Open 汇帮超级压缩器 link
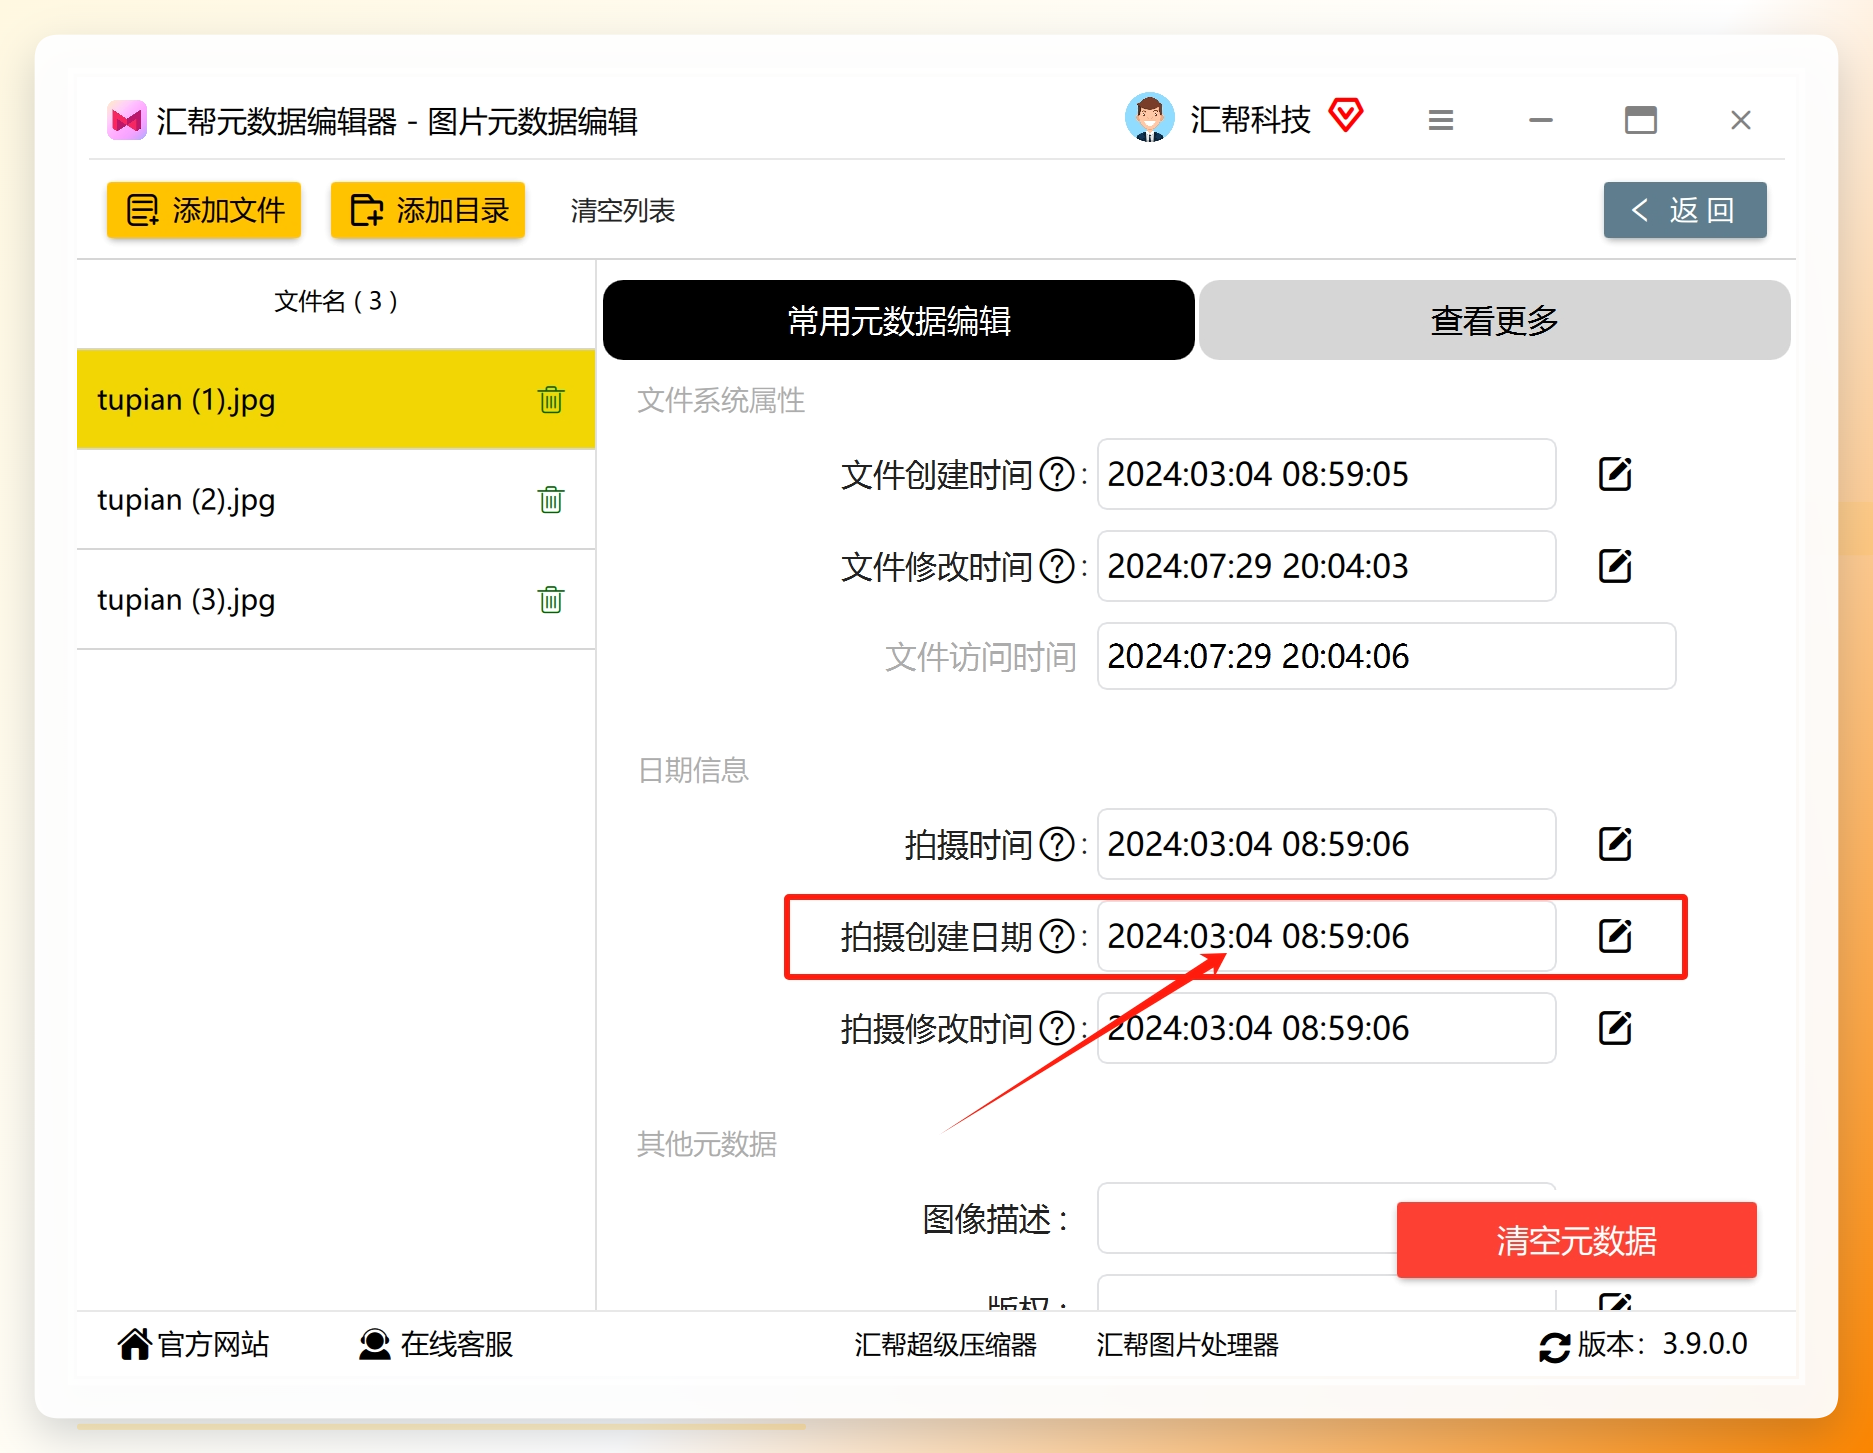The image size is (1873, 1453). [945, 1345]
